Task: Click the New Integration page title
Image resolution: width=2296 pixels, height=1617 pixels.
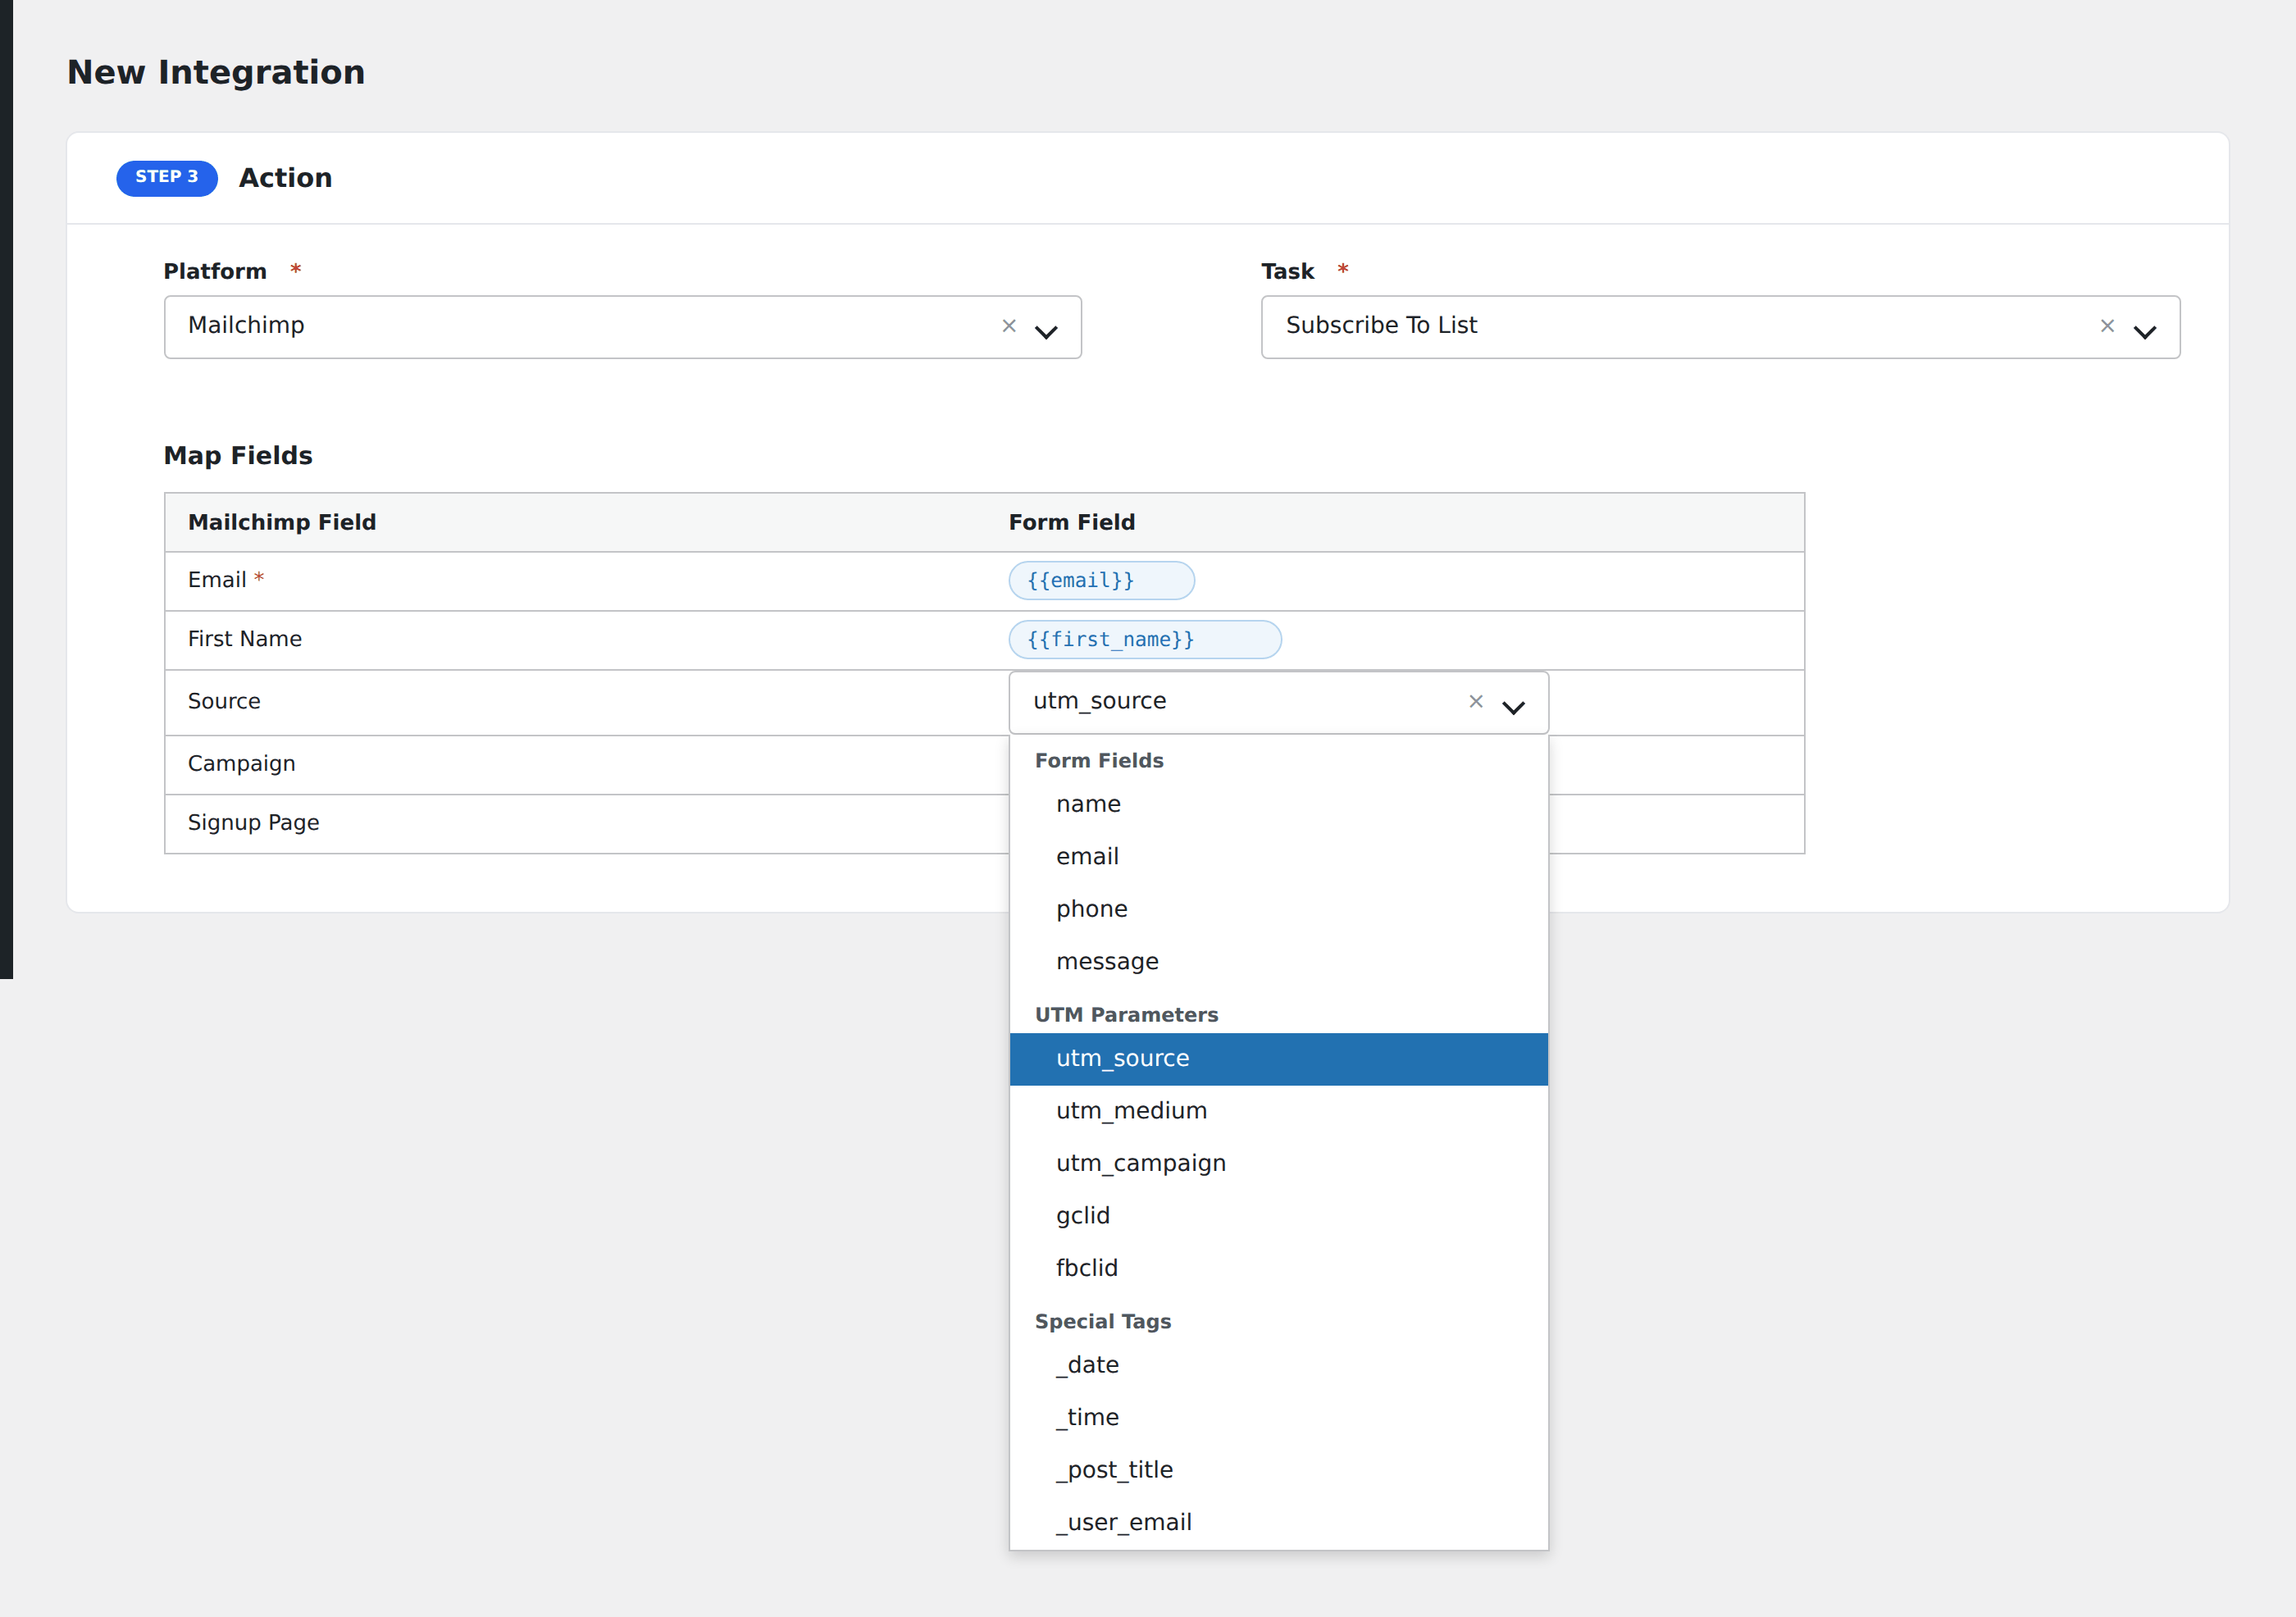Action: [216, 73]
